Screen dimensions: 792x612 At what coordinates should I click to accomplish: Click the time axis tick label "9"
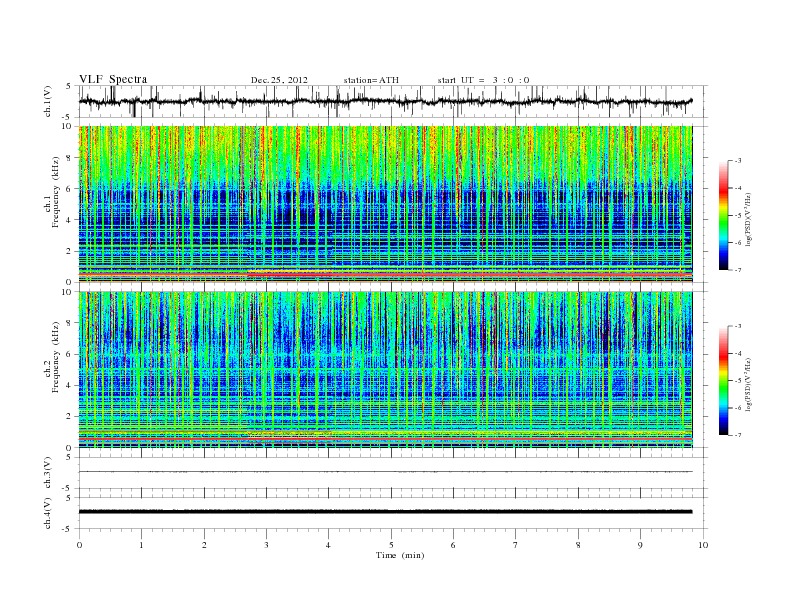click(x=640, y=545)
